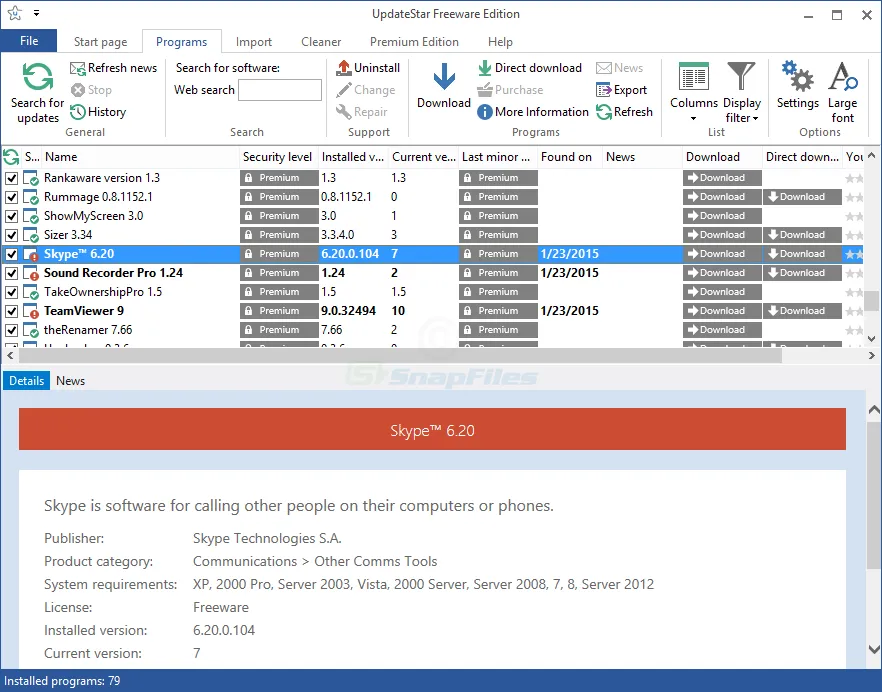Screen dimensions: 882x692
Task: Uncheck the Rankaware version 1.3 checkbox
Action: (x=11, y=178)
